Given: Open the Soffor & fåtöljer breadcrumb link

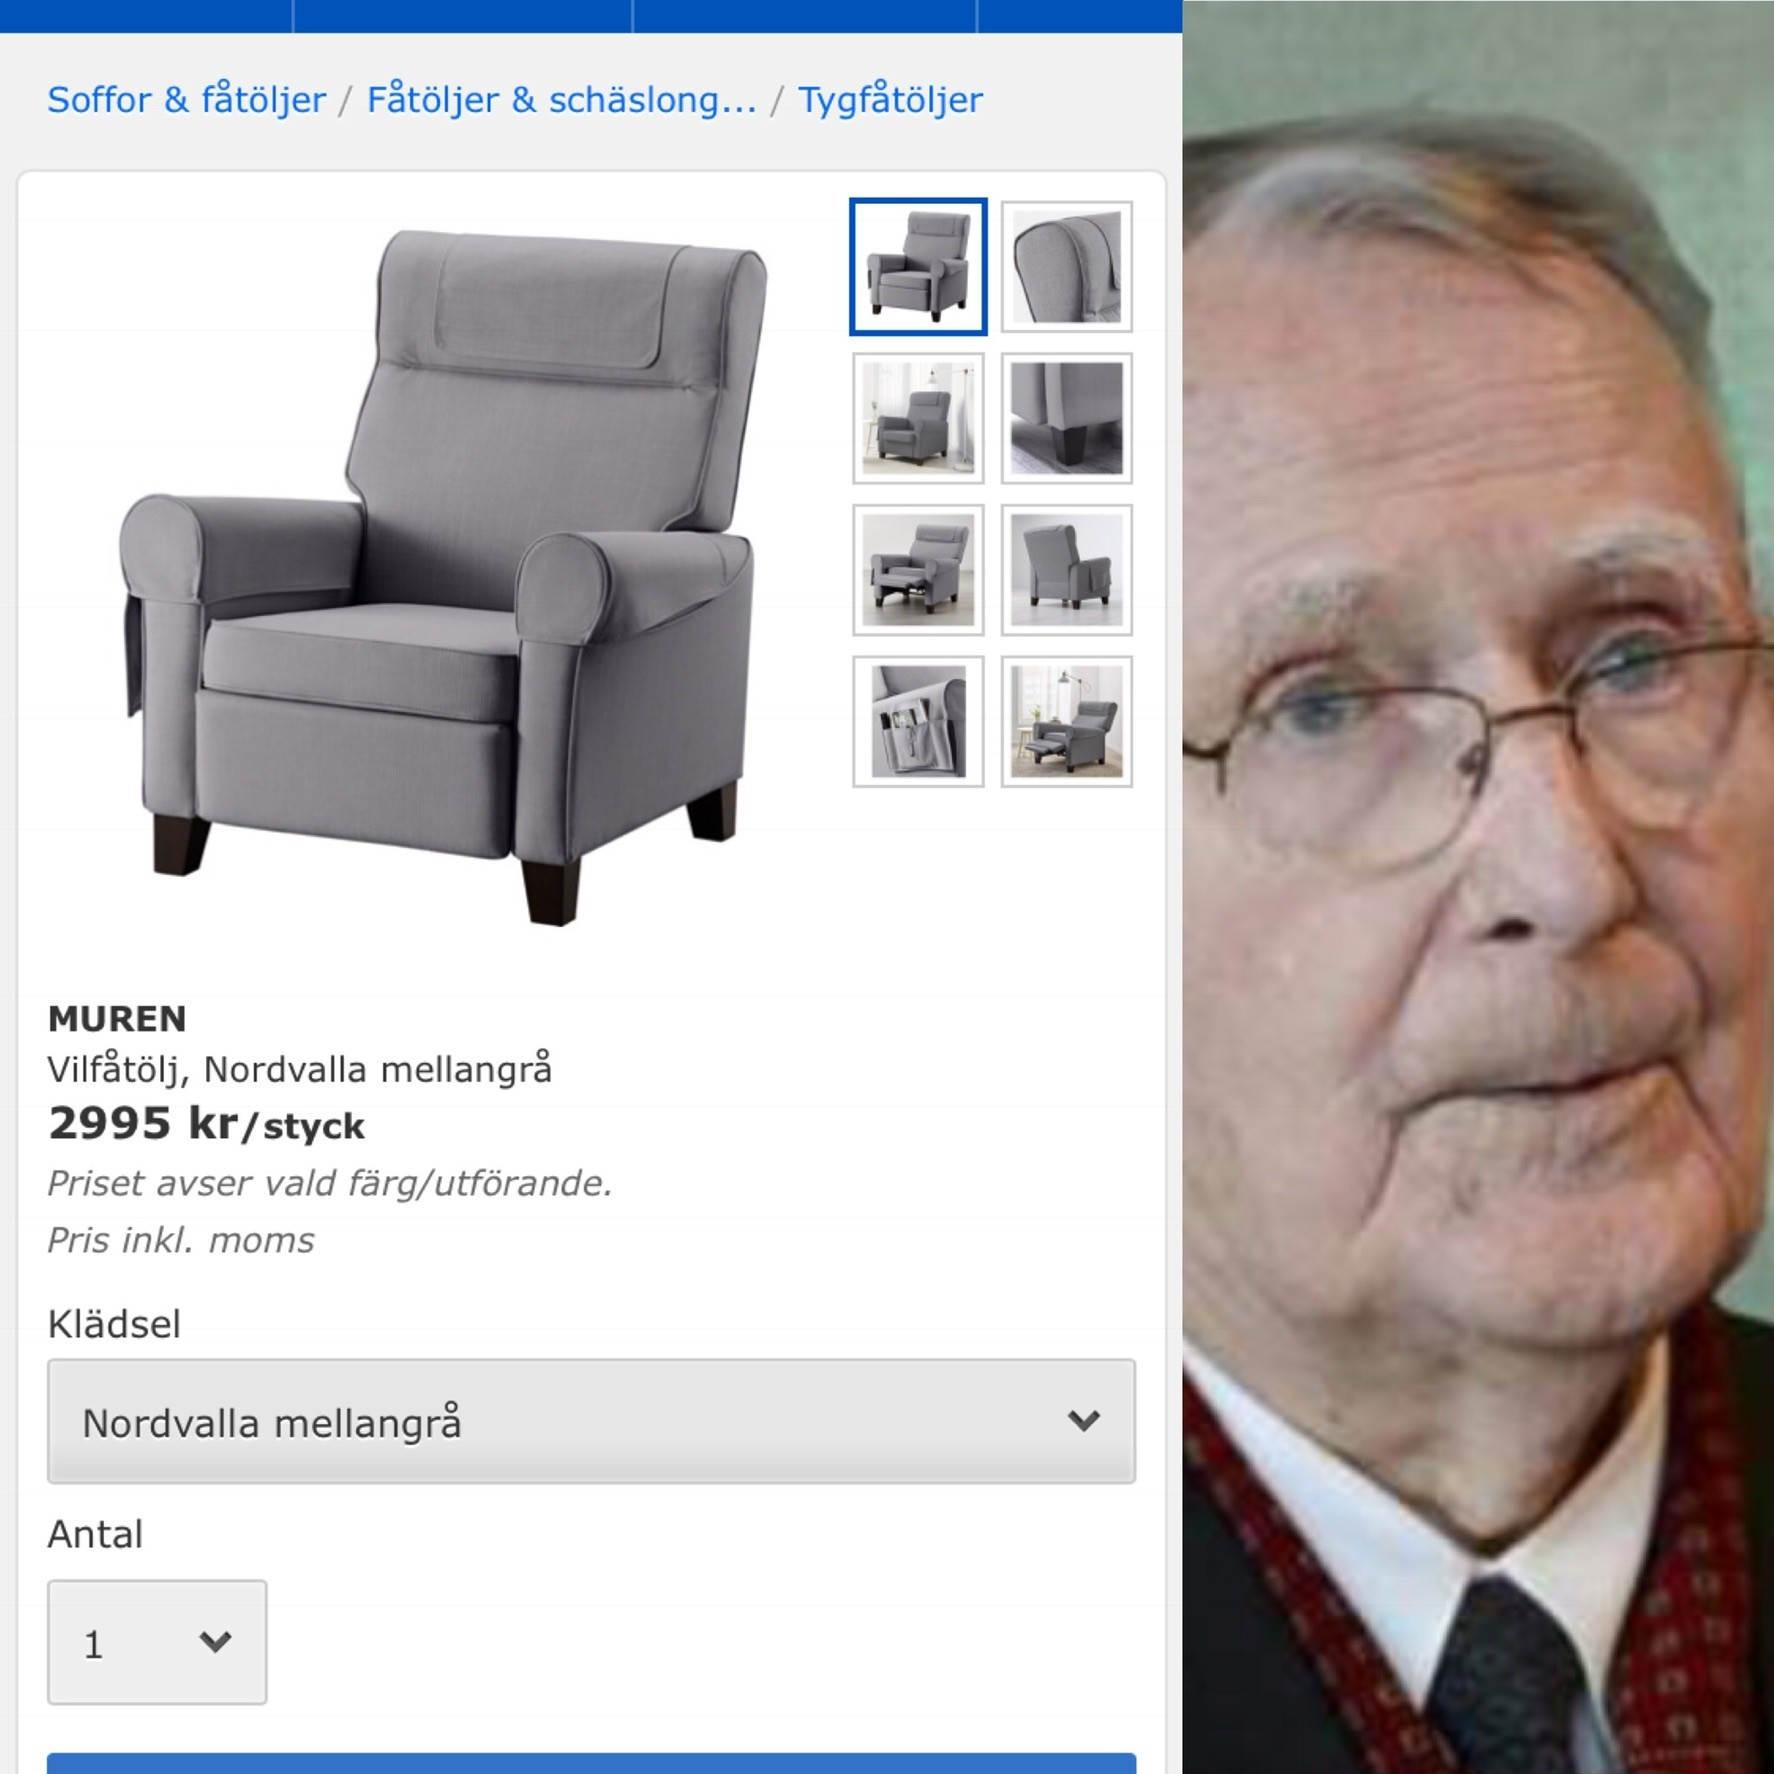Looking at the screenshot, I should 187,100.
